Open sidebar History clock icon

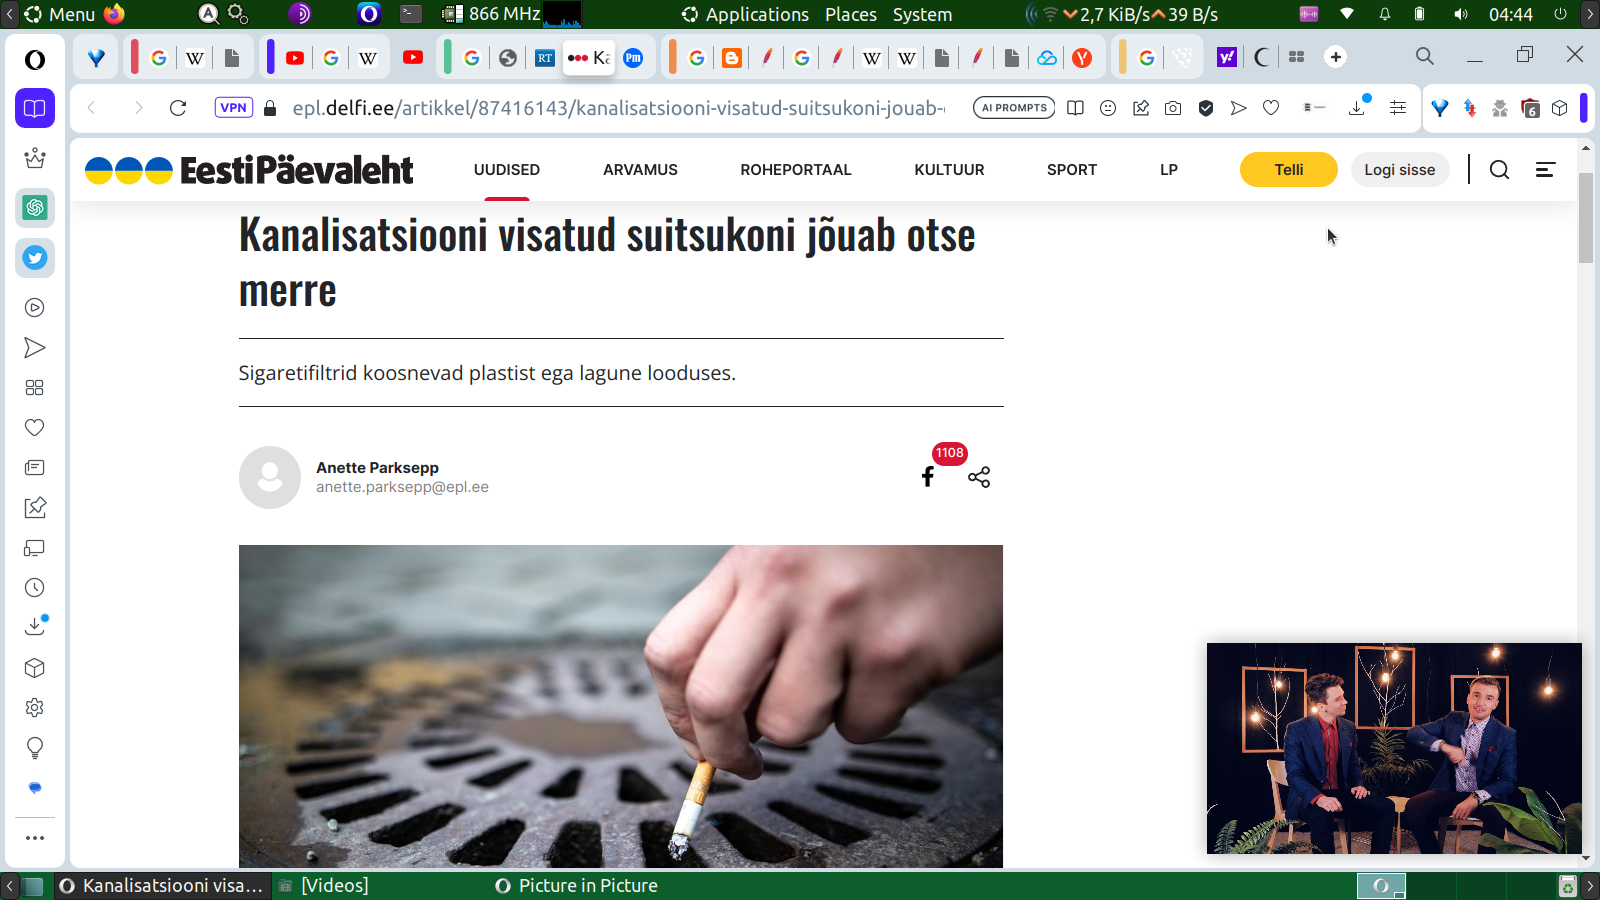point(35,588)
